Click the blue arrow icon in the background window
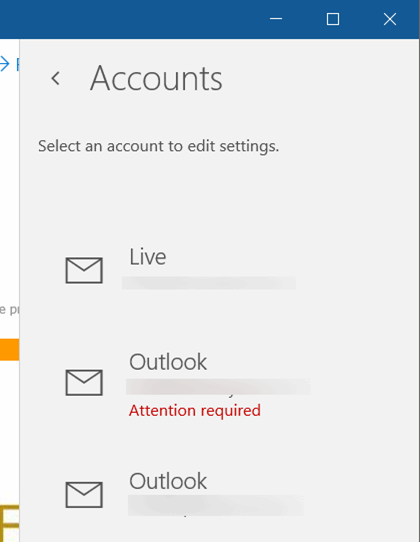This screenshot has width=420, height=542. tap(4, 64)
